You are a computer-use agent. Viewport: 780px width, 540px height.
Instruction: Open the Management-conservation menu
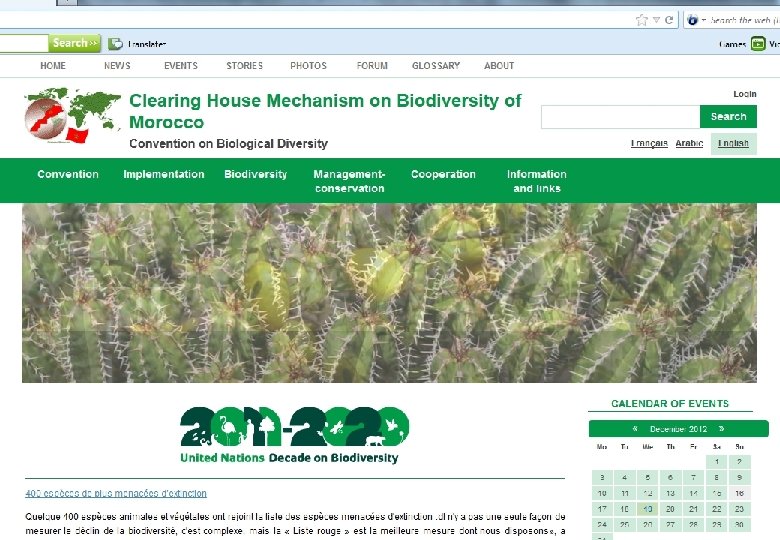[x=349, y=181]
